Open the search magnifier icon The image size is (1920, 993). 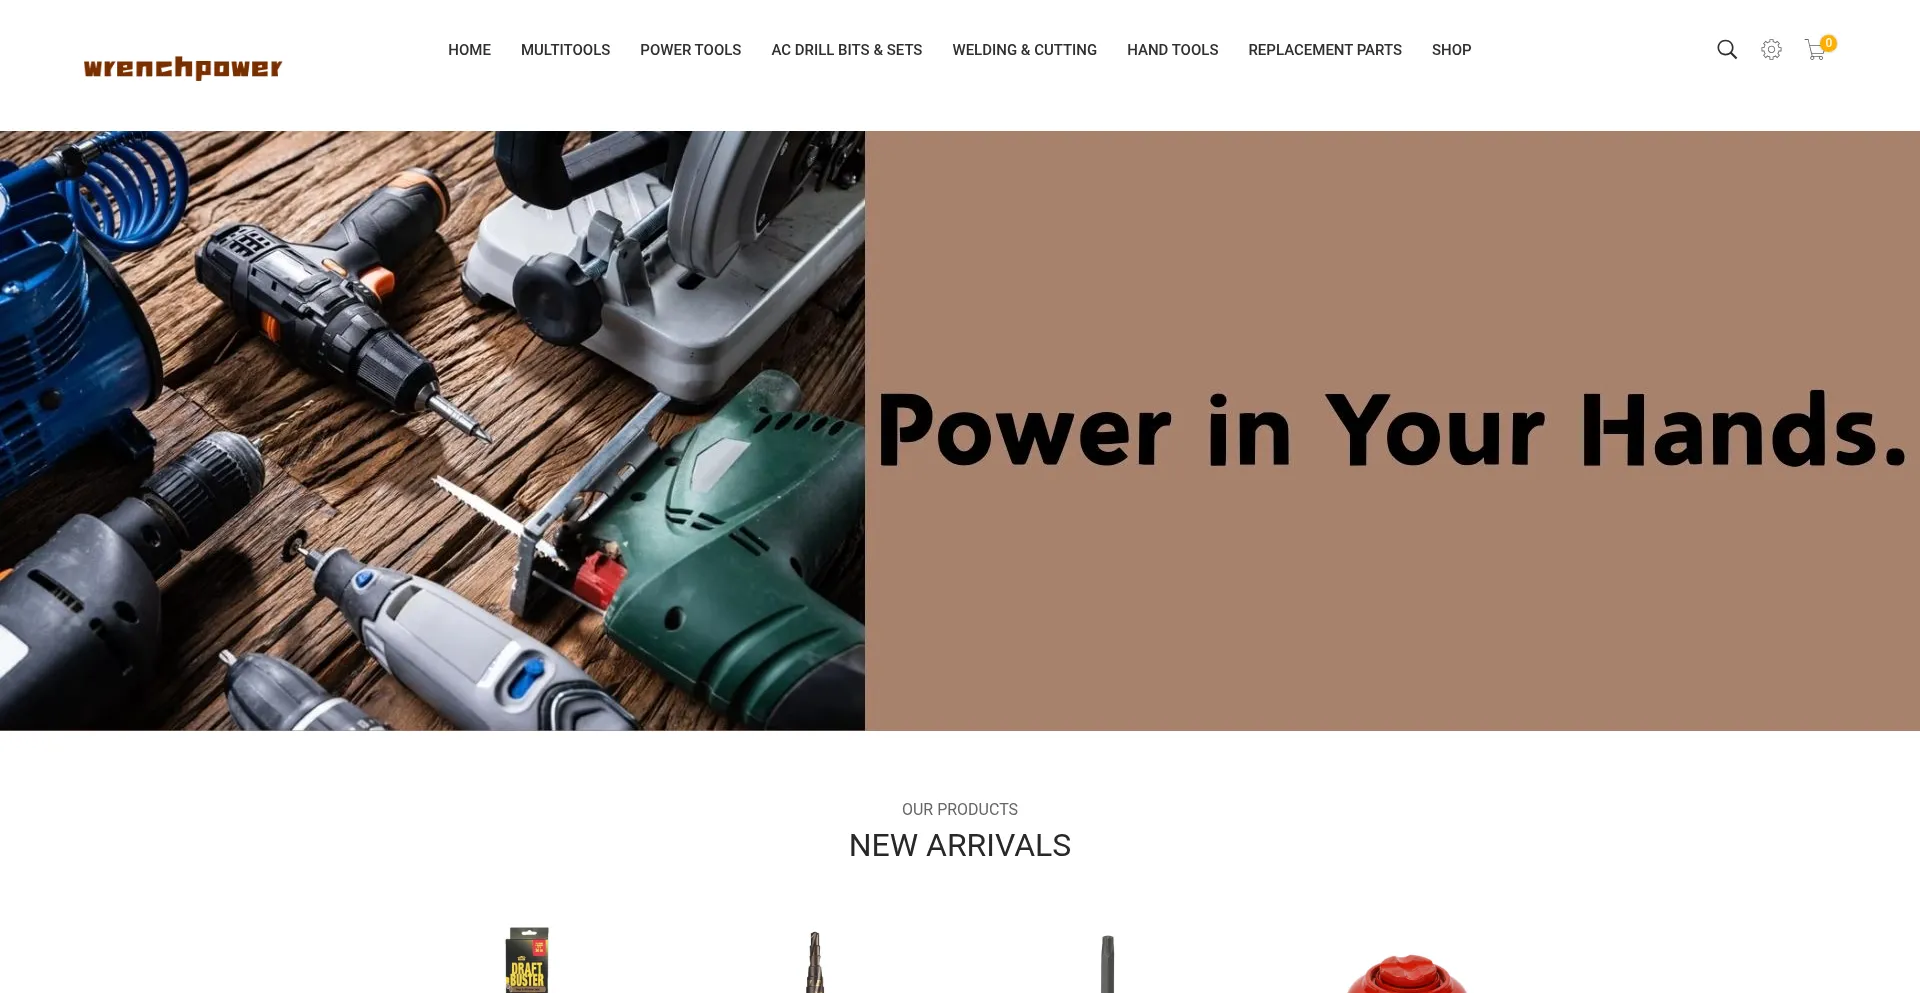tap(1726, 50)
